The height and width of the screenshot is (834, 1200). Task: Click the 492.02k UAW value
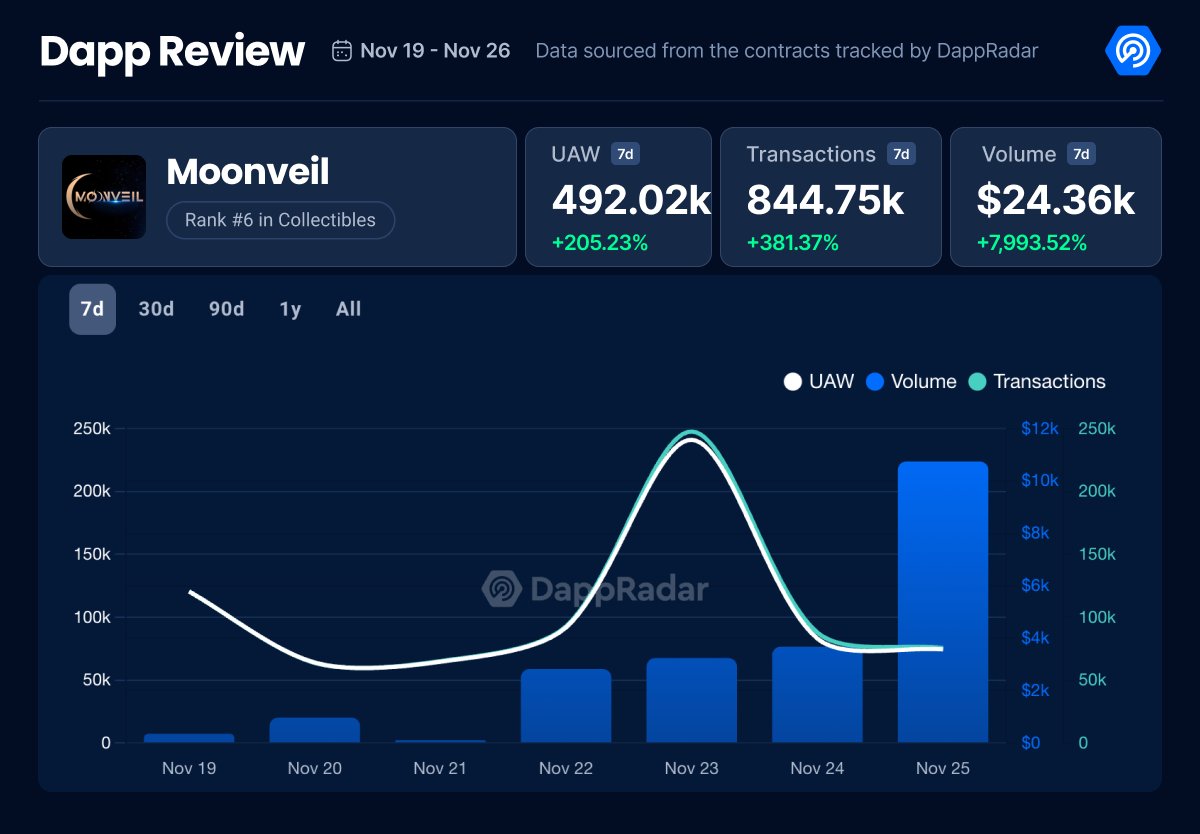(x=632, y=201)
